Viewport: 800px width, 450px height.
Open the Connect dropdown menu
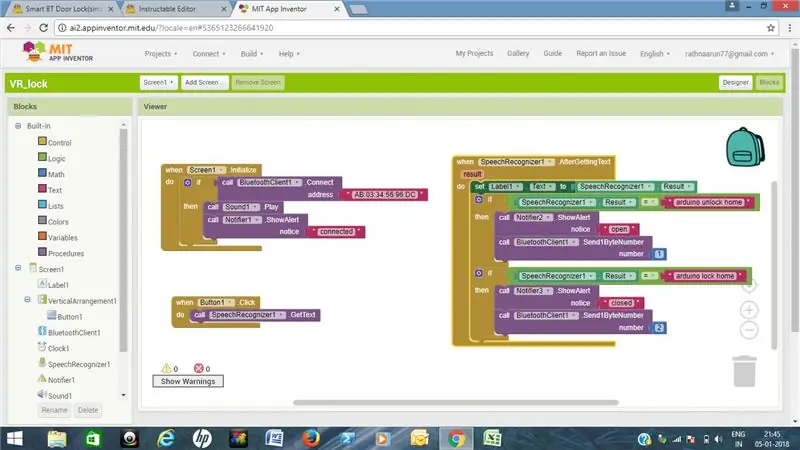tap(209, 54)
